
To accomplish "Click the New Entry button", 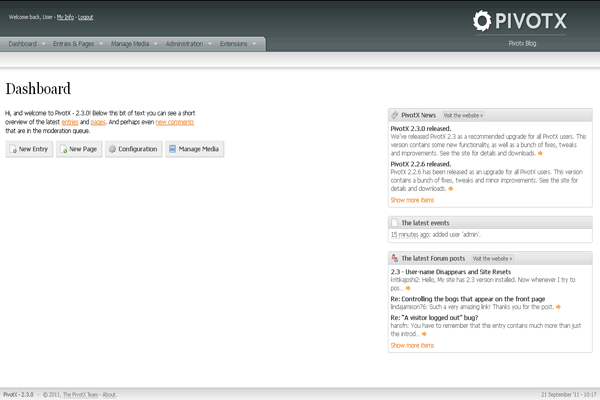I will click(29, 149).
